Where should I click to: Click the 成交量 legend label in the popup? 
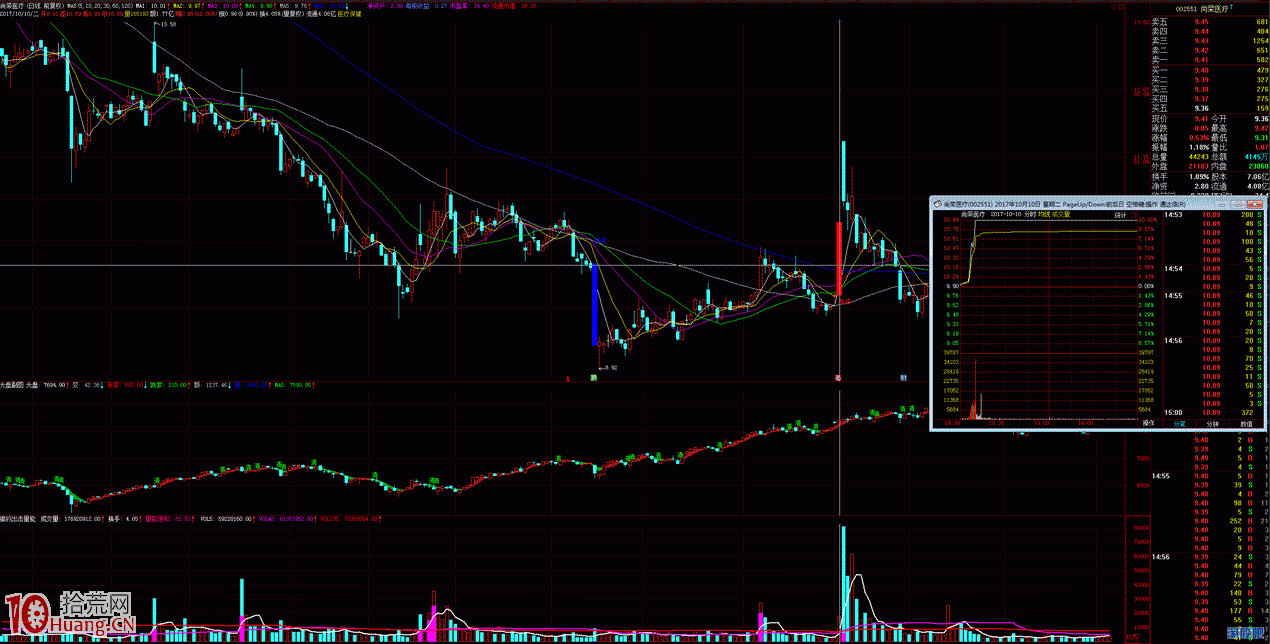point(1060,215)
